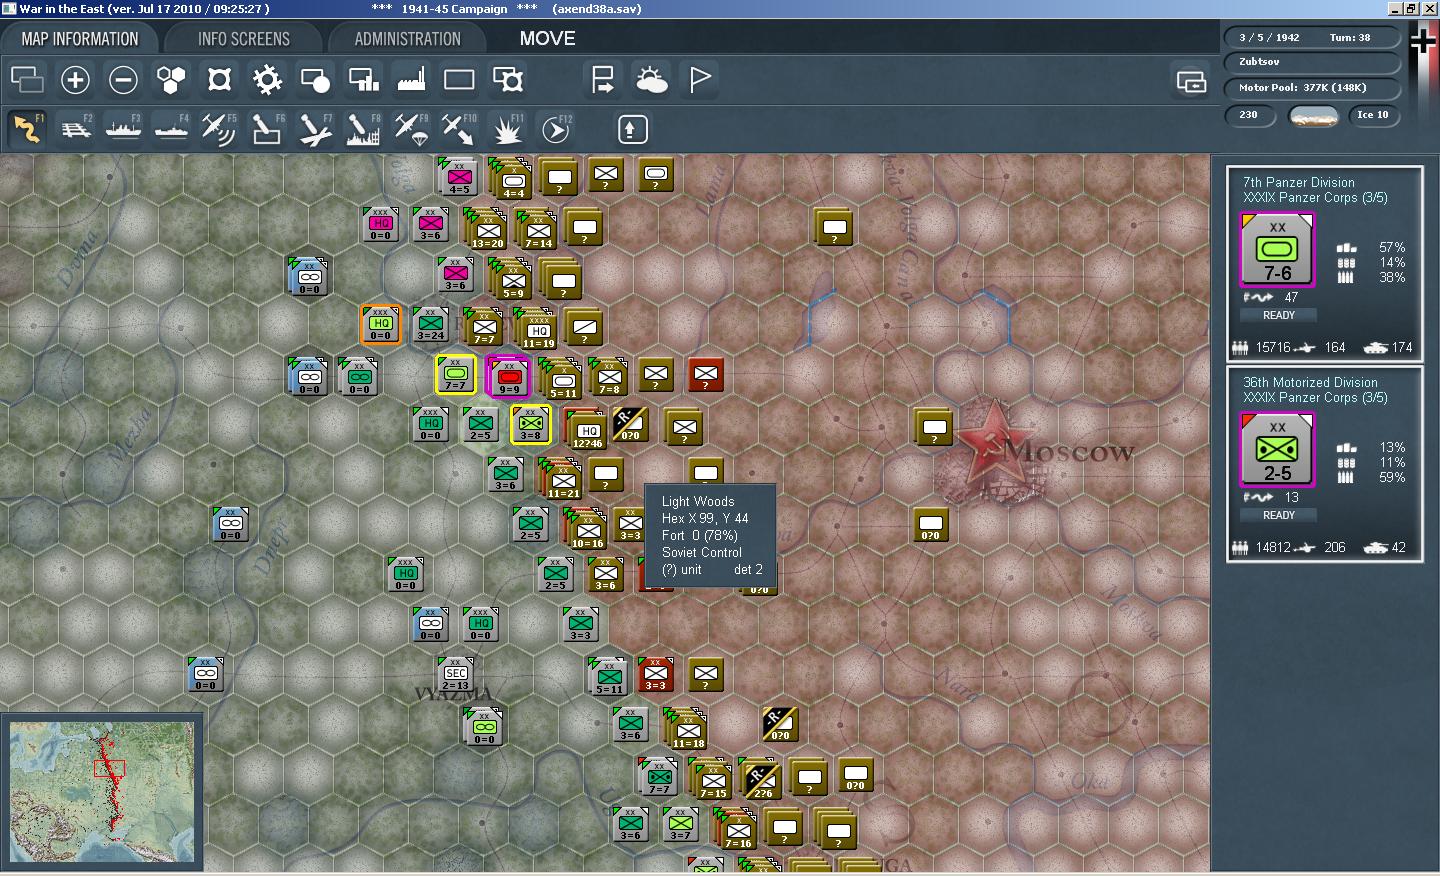Click the gear-shaped icon in map toolbar
Image resolution: width=1440 pixels, height=876 pixels.
click(267, 79)
